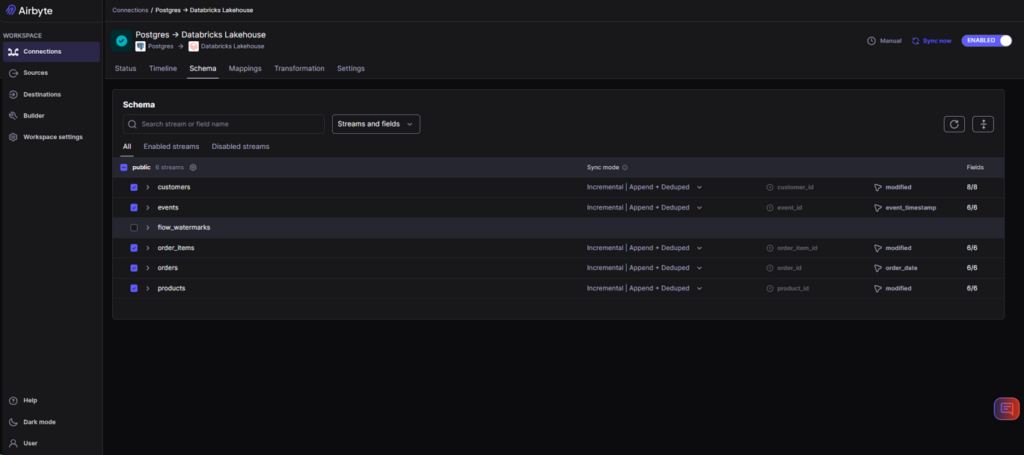Click the order_id primary key icon
This screenshot has height=455, width=1024.
click(770, 268)
